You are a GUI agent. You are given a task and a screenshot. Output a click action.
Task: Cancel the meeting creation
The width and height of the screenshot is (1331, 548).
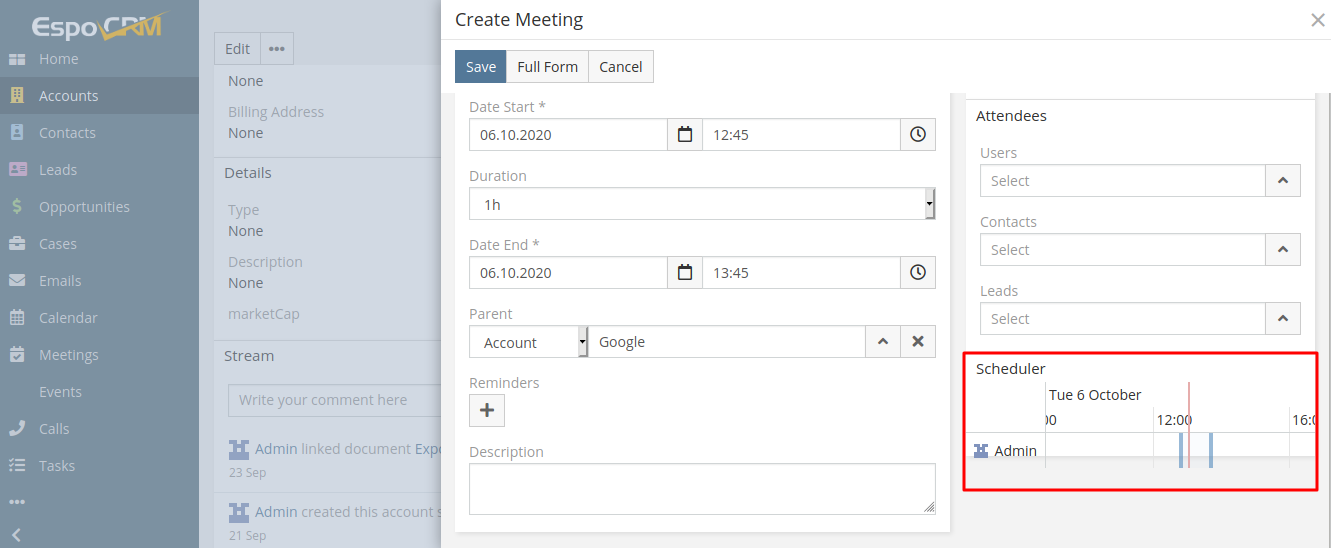tap(621, 67)
